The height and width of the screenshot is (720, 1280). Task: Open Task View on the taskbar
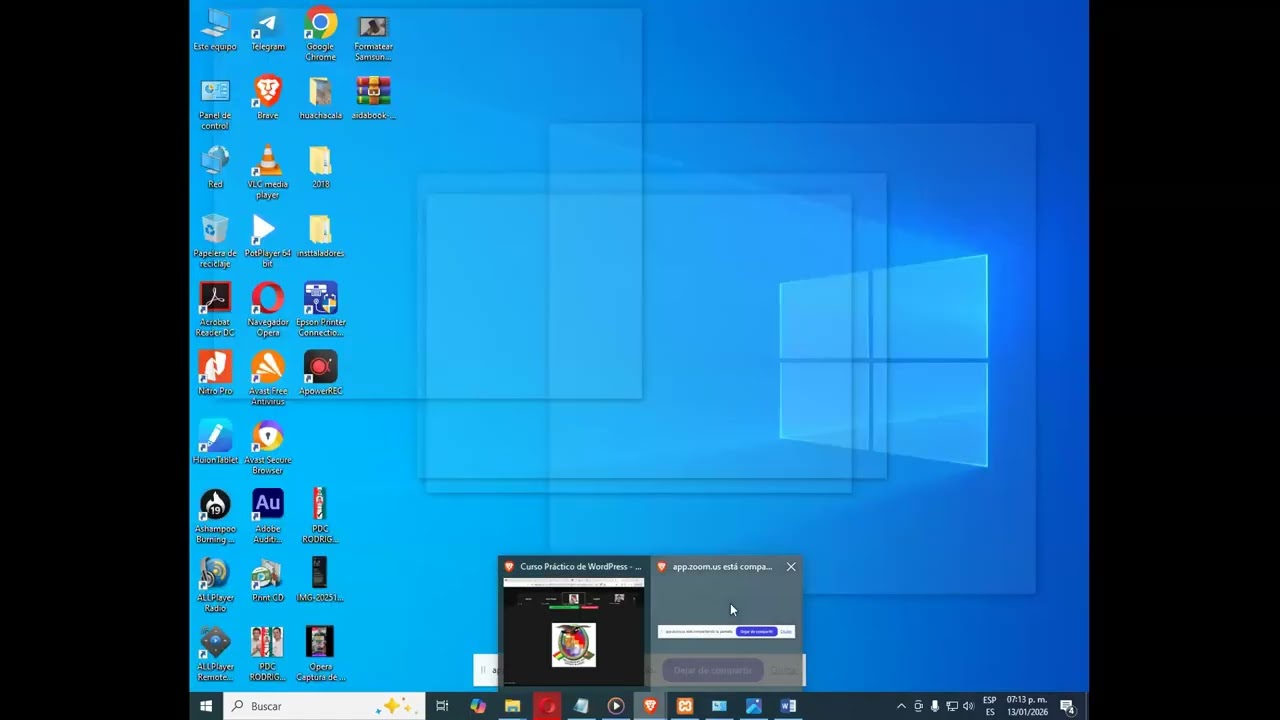pyautogui.click(x=442, y=706)
